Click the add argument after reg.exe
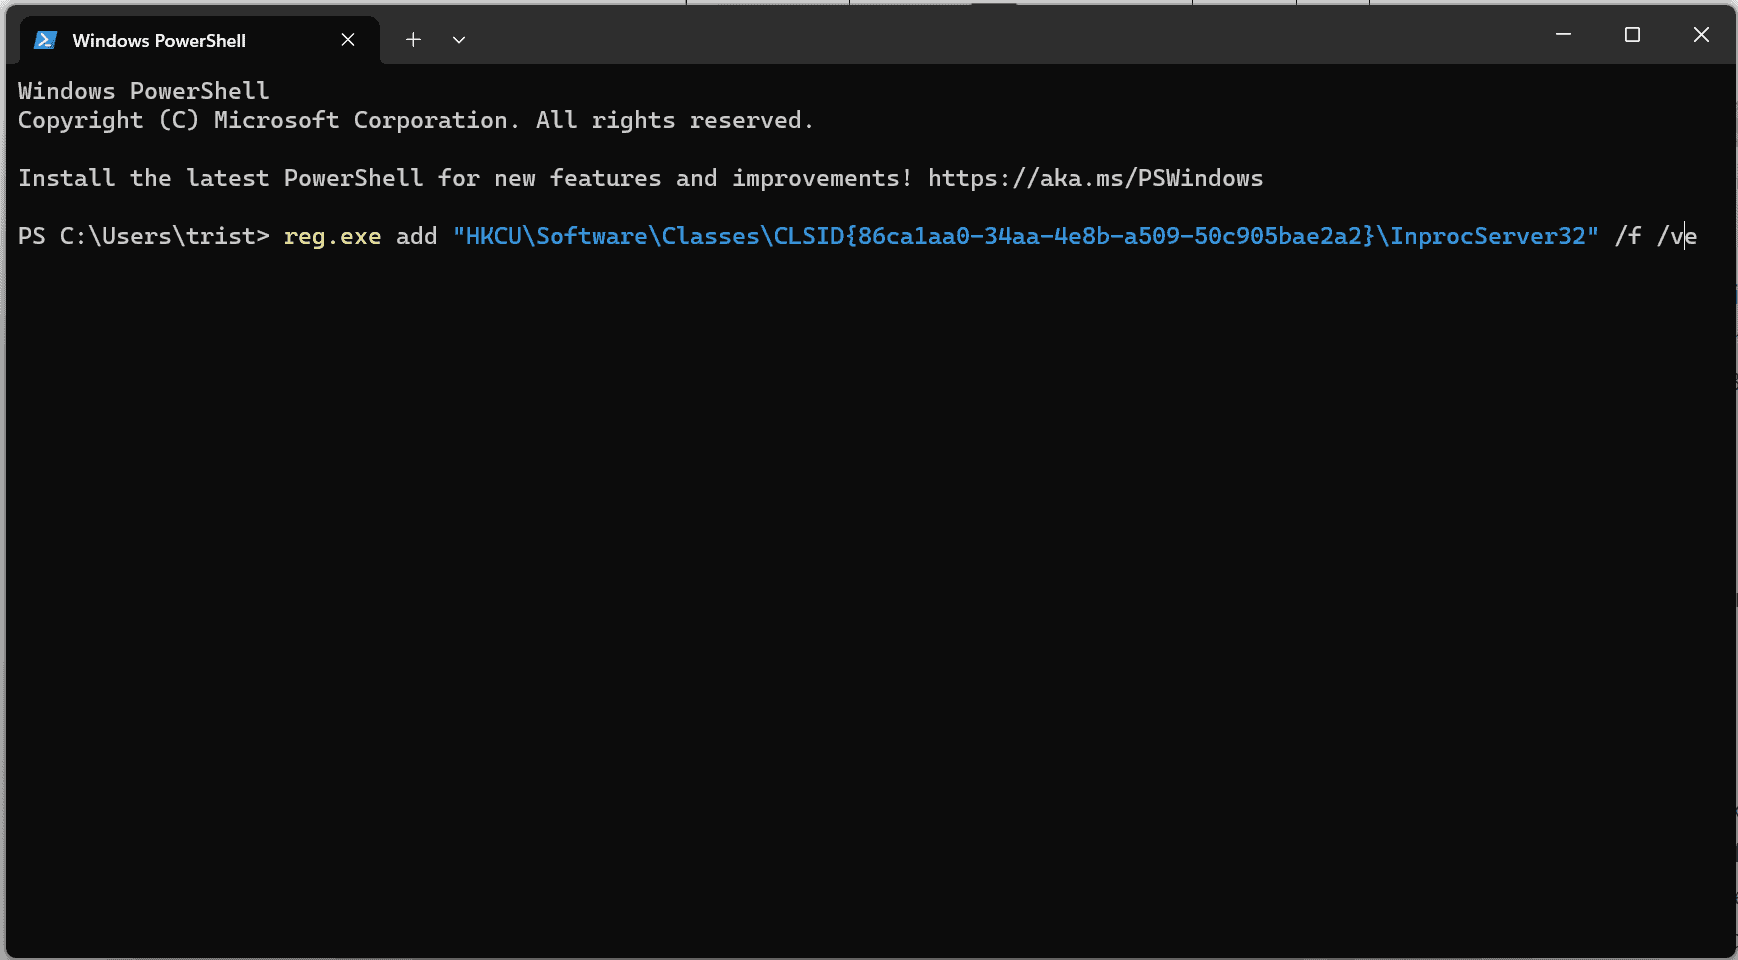The image size is (1738, 960). click(416, 236)
